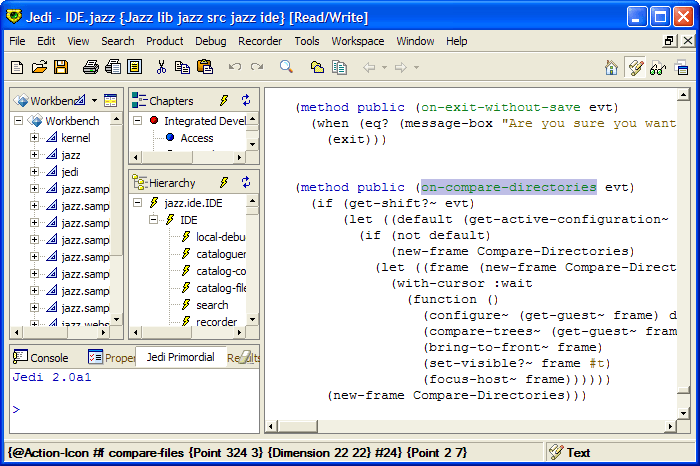Expand the jedi tree node
The width and height of the screenshot is (700, 466).
coord(34,171)
